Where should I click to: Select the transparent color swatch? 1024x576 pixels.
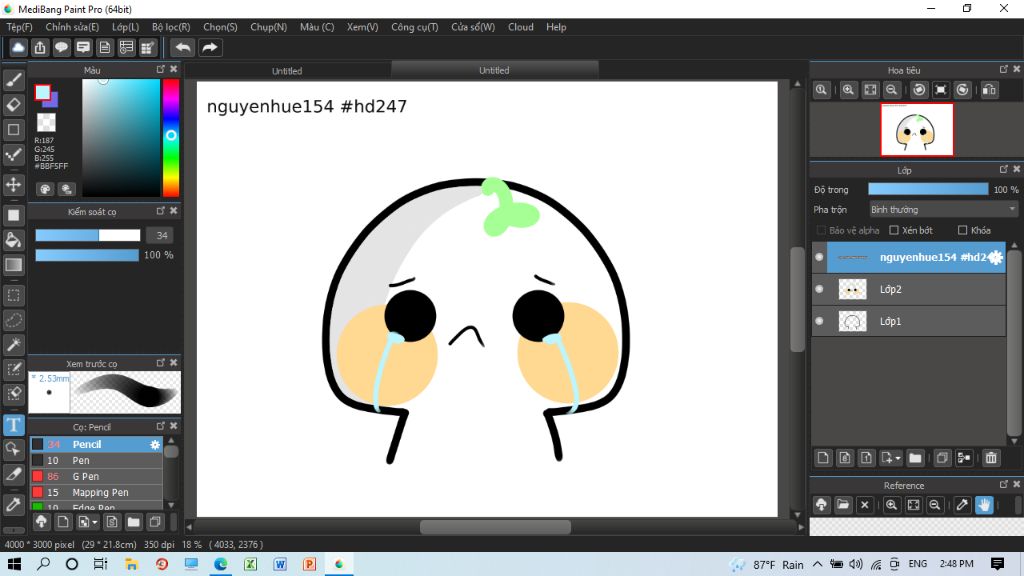click(x=46, y=123)
